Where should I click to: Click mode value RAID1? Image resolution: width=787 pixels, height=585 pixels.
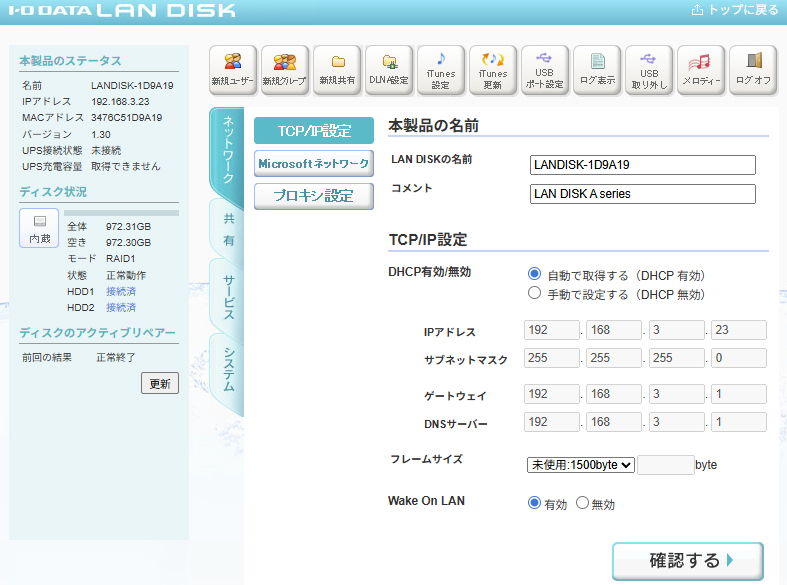(x=120, y=258)
